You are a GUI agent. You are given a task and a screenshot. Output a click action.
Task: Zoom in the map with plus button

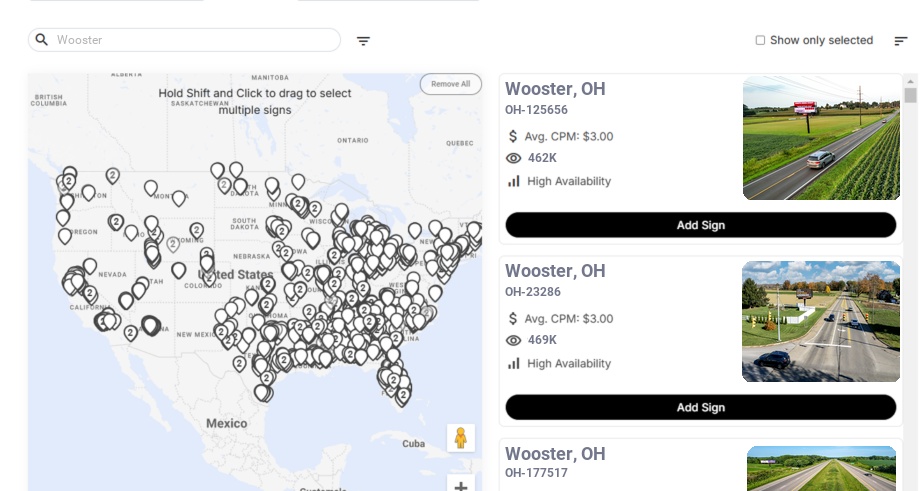point(461,486)
